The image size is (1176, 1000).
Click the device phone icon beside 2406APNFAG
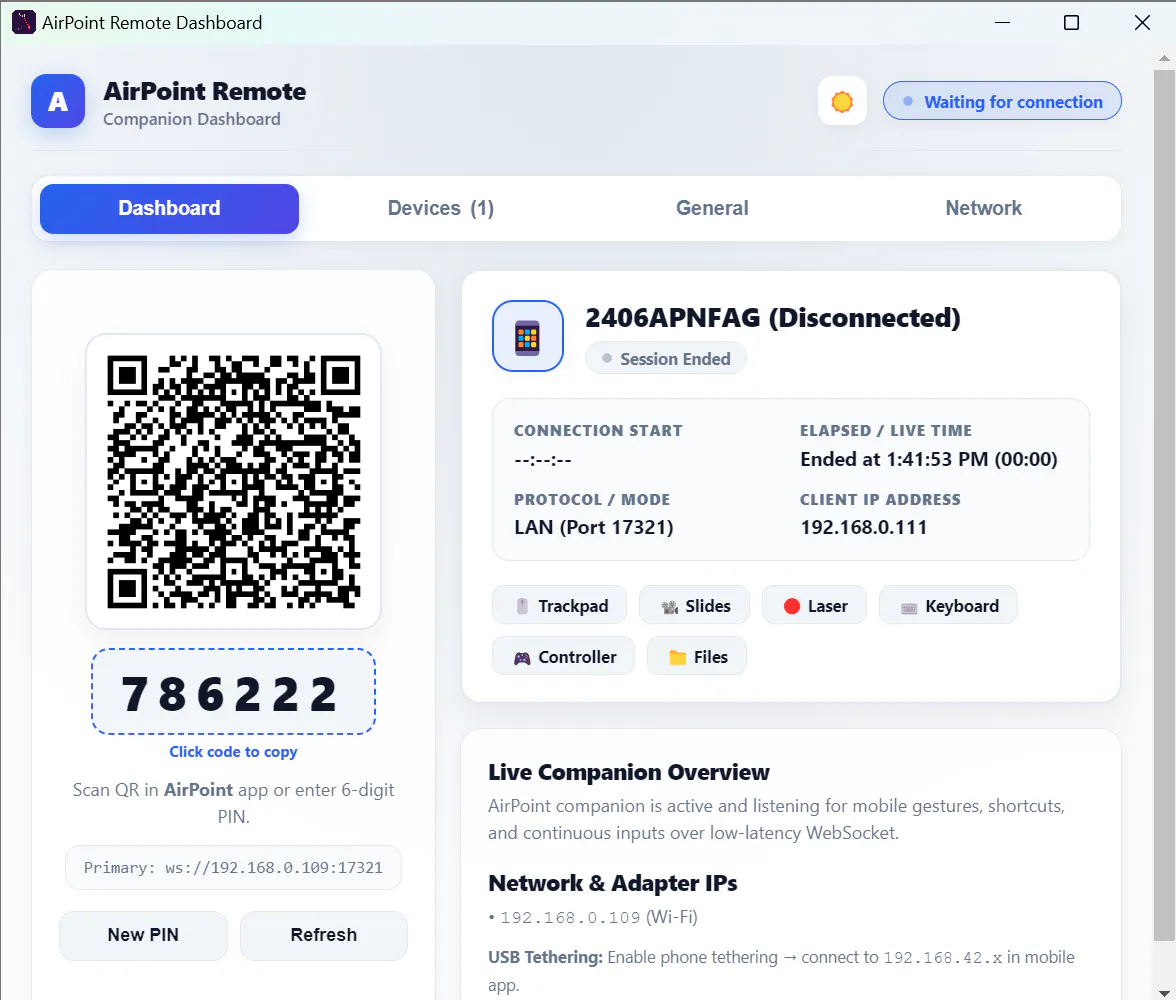[x=528, y=336]
